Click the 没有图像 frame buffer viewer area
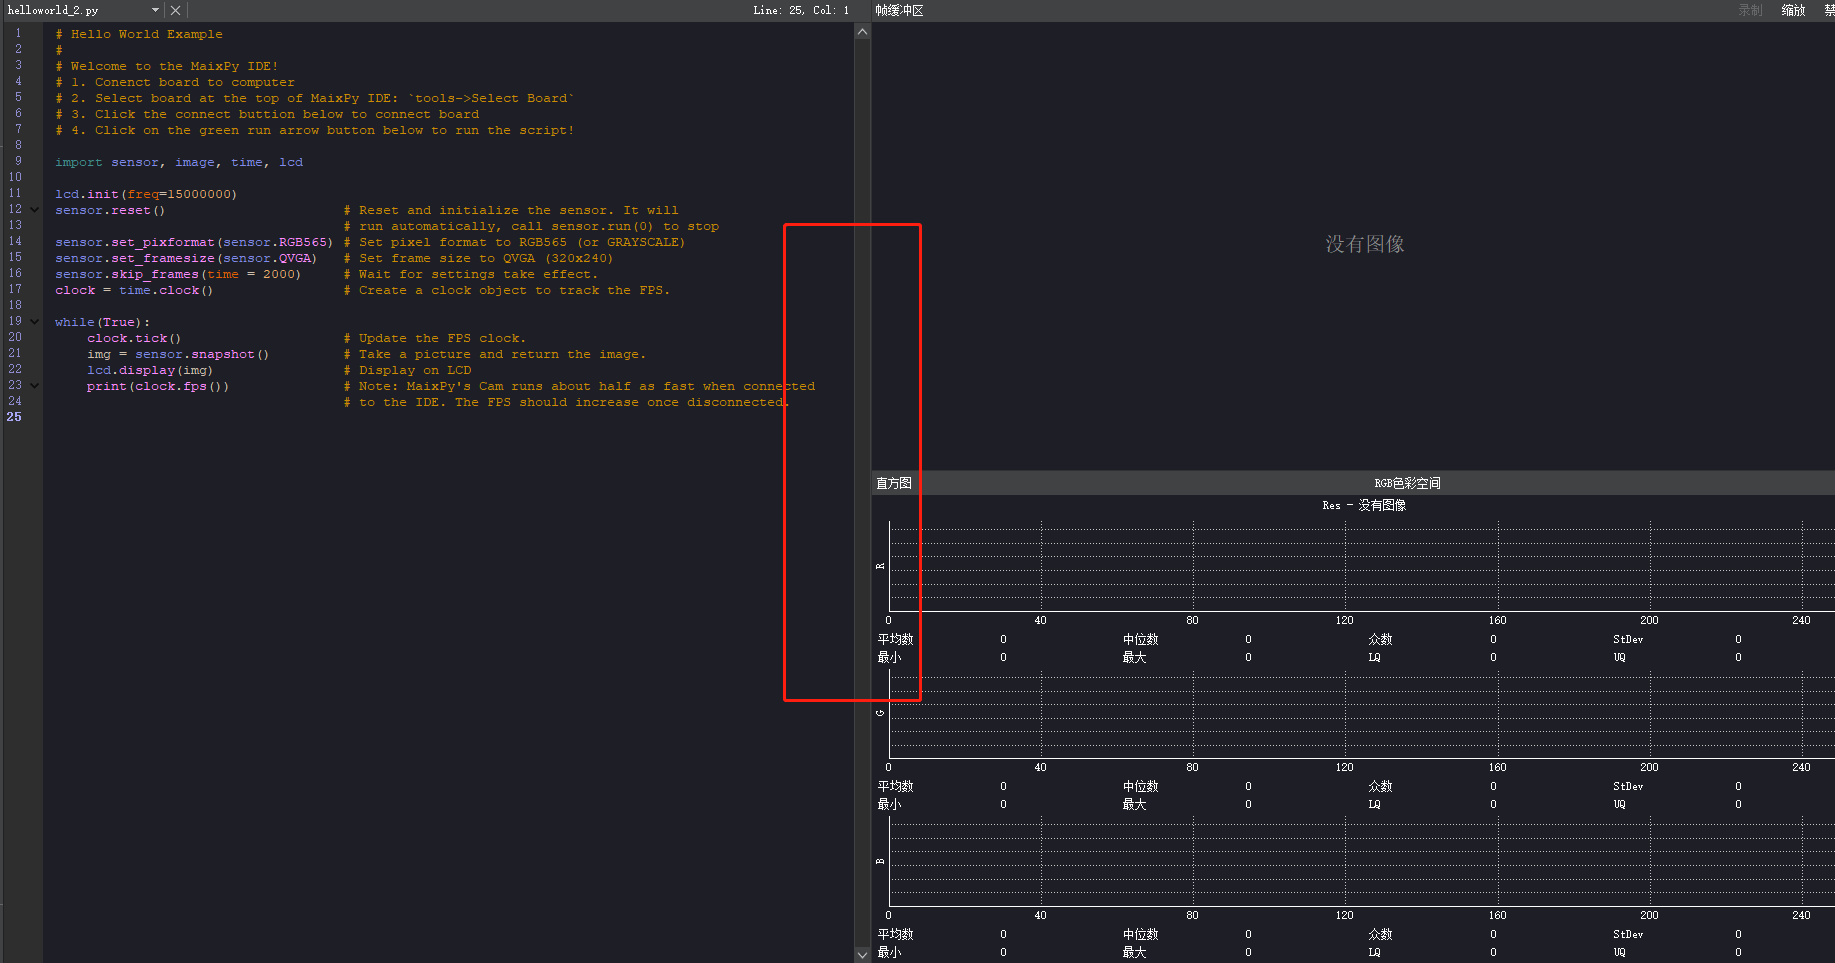This screenshot has height=963, width=1835. pyautogui.click(x=1353, y=245)
